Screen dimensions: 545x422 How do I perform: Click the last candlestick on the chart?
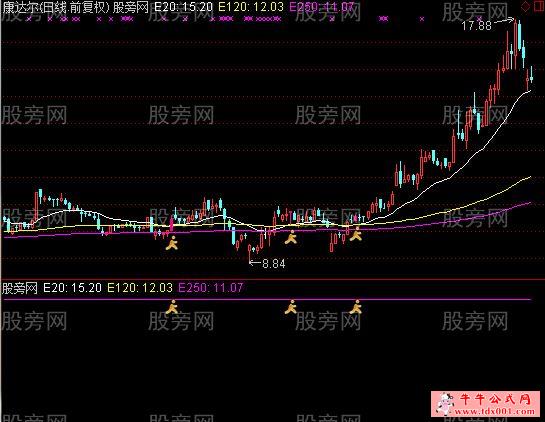pyautogui.click(x=531, y=75)
